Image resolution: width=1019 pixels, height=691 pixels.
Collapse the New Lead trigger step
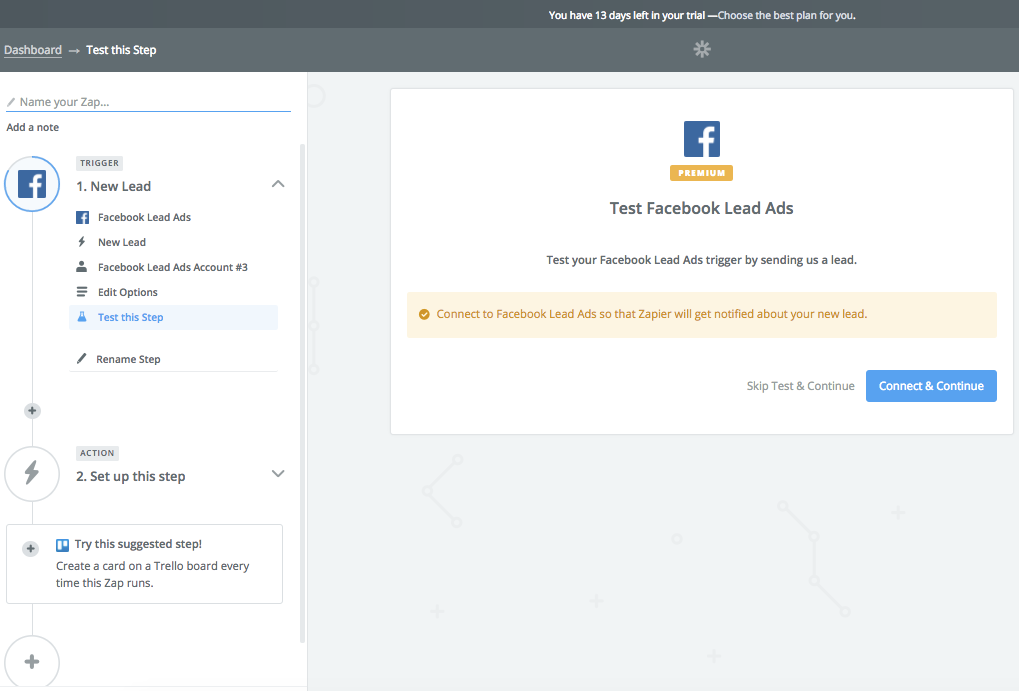(x=278, y=185)
